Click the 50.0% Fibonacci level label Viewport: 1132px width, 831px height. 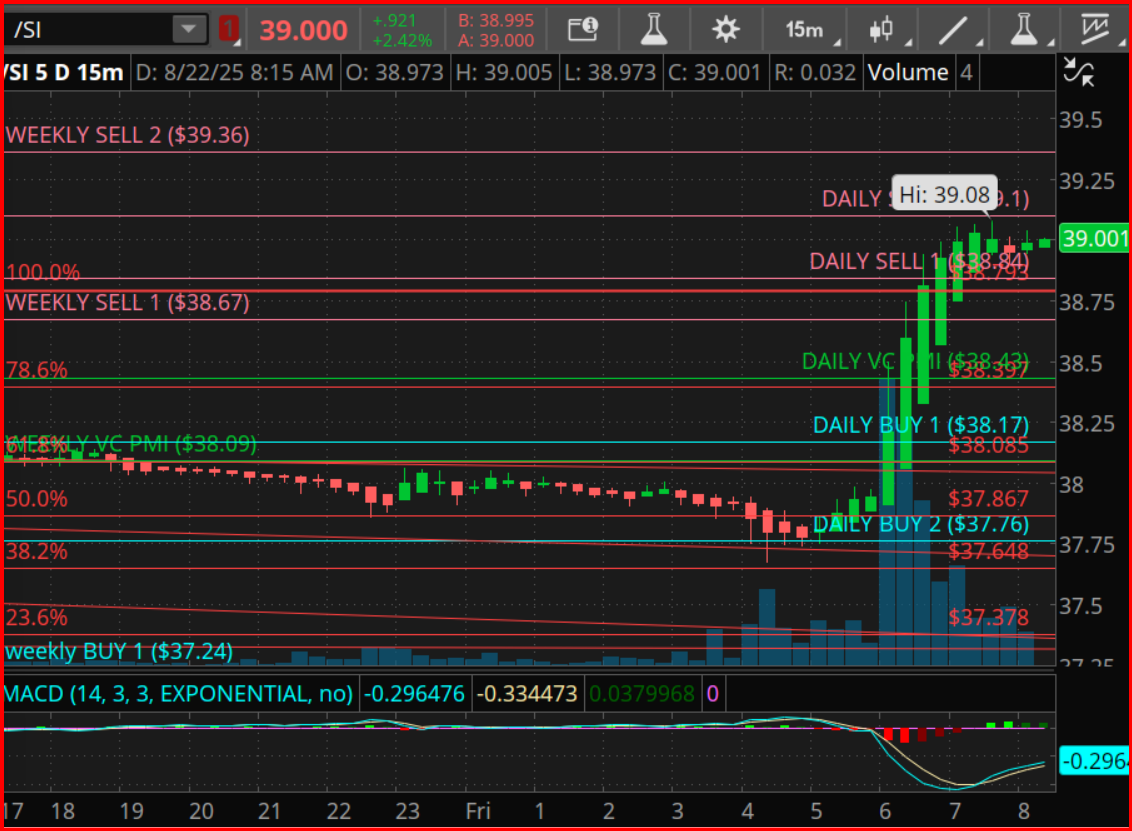pos(36,498)
